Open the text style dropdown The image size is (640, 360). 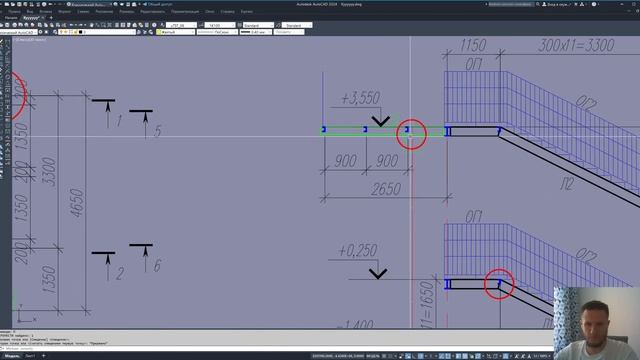tap(181, 25)
